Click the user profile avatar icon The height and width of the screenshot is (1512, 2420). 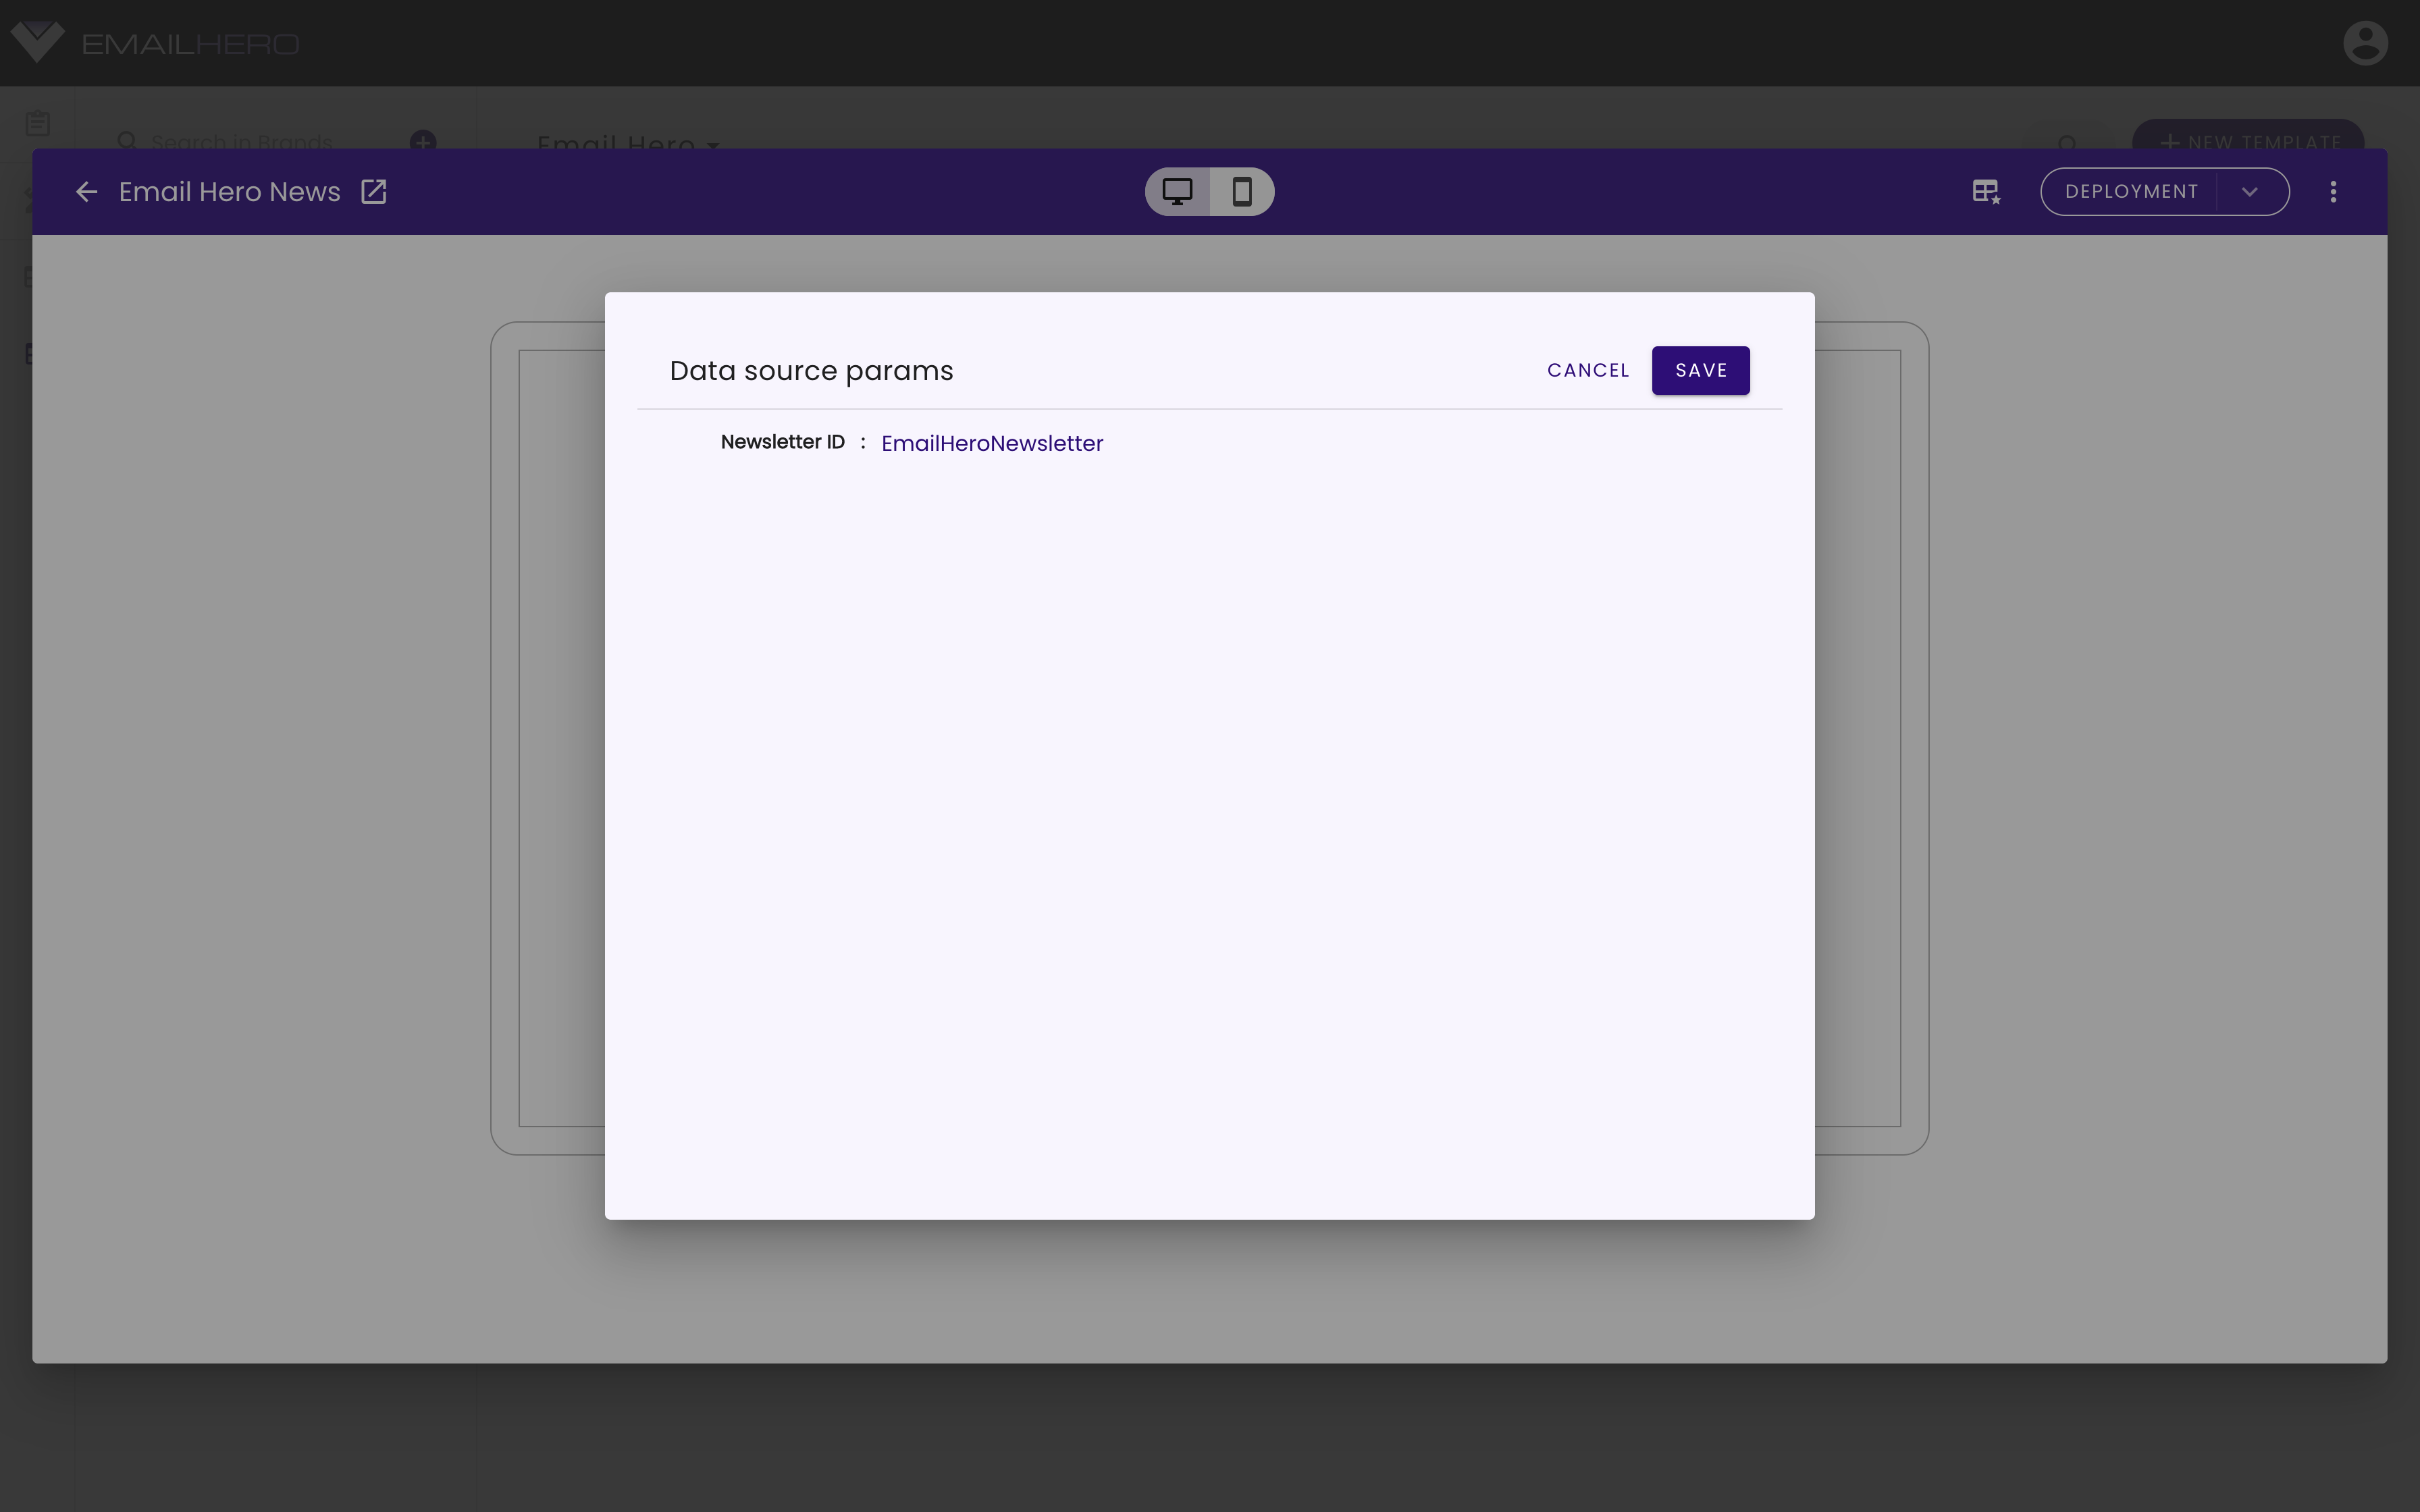2366,42
